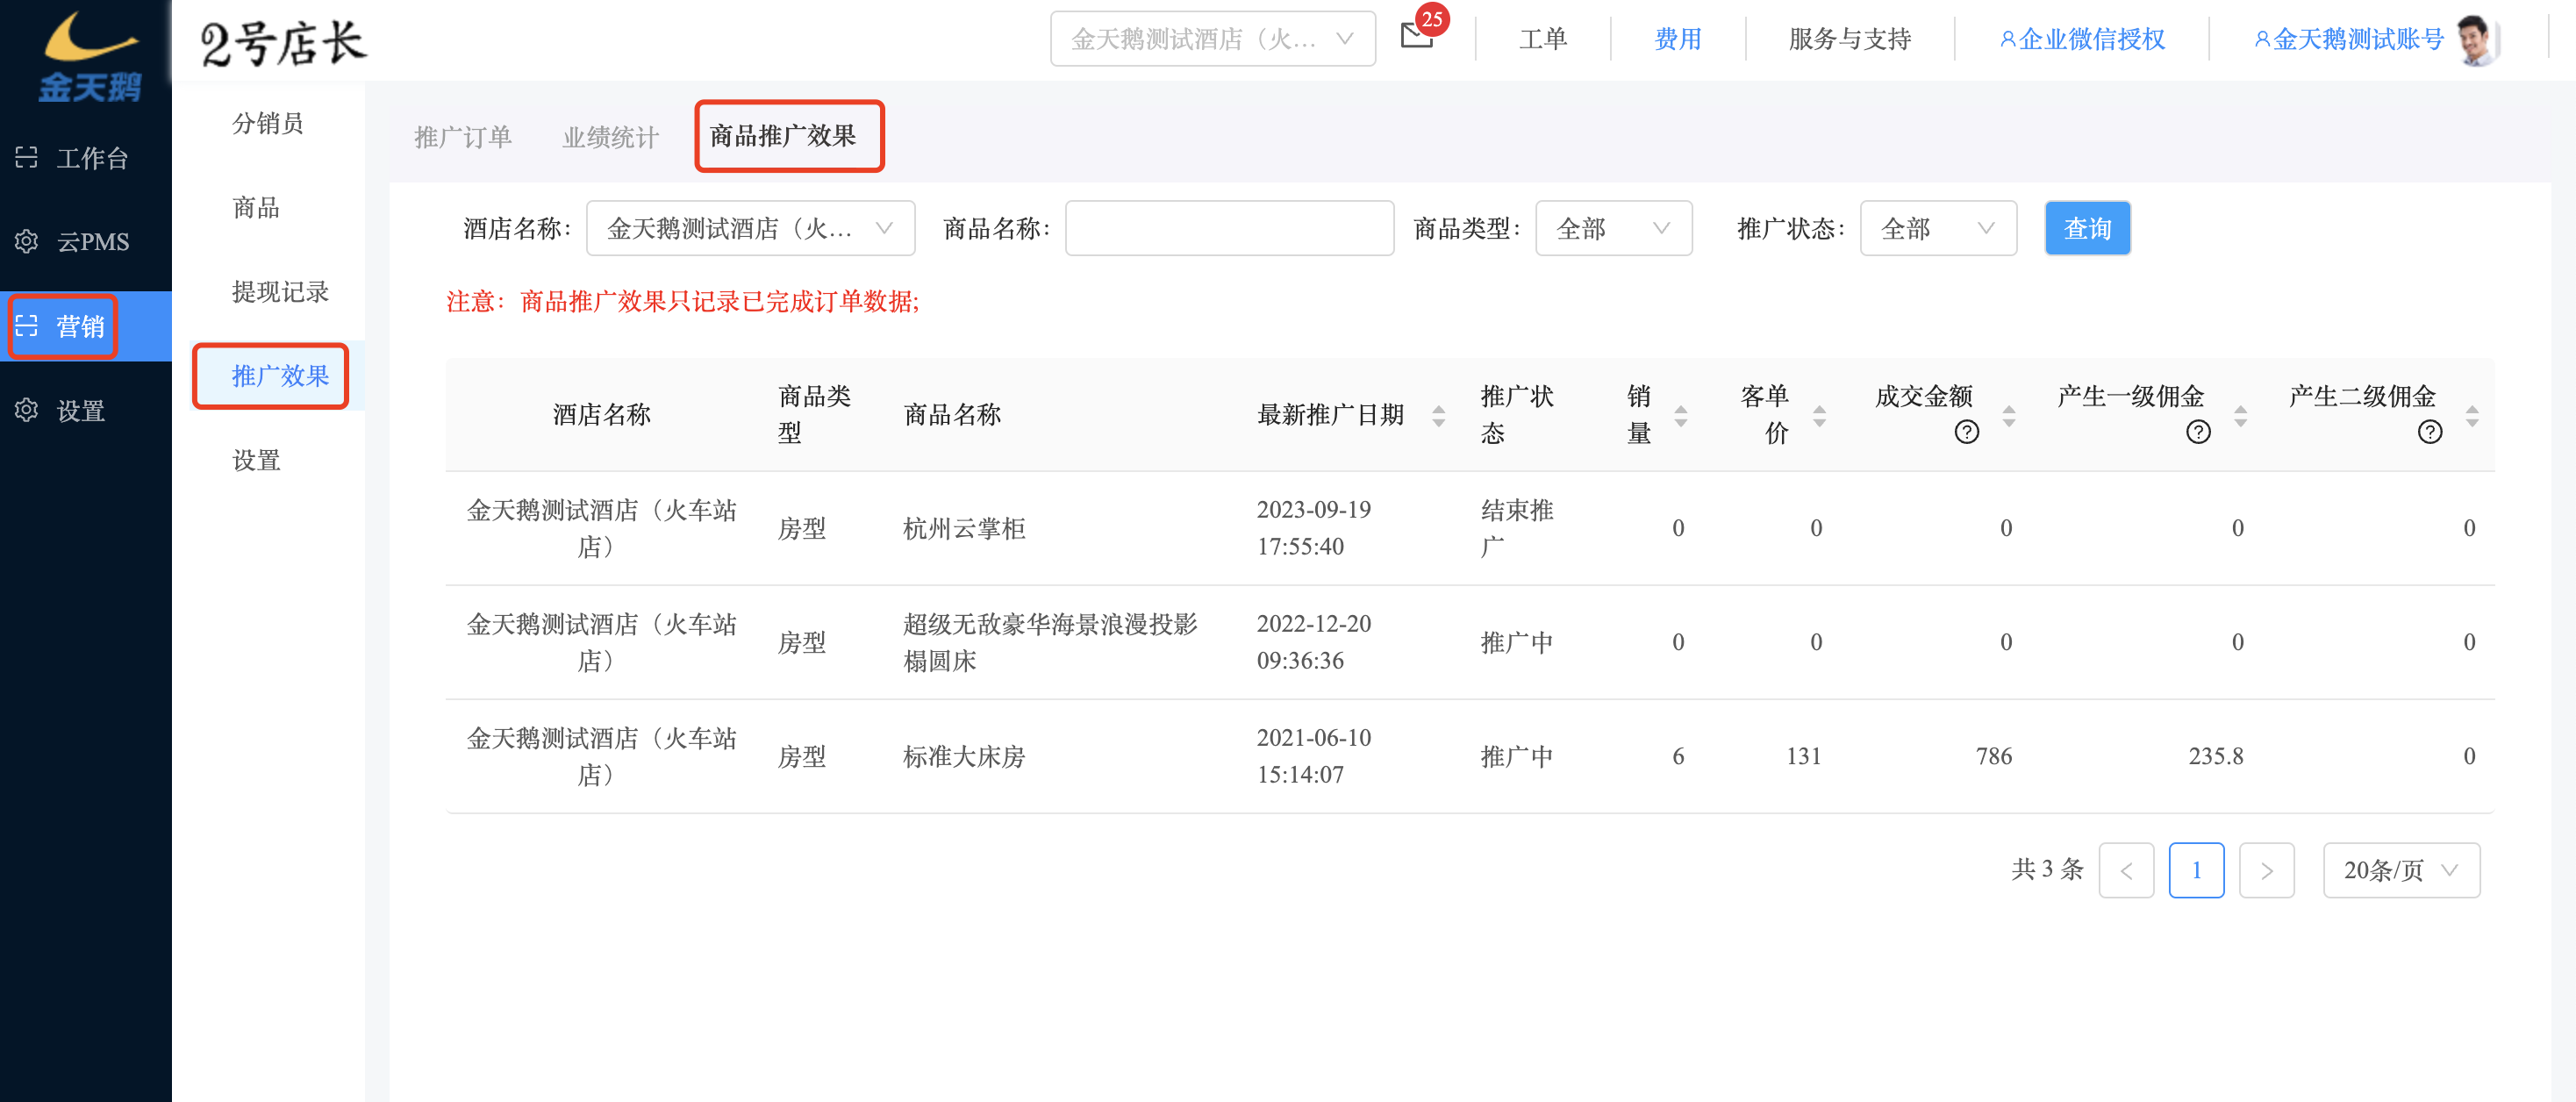Click the 杭州云掌柜 product name cell

pyautogui.click(x=964, y=528)
